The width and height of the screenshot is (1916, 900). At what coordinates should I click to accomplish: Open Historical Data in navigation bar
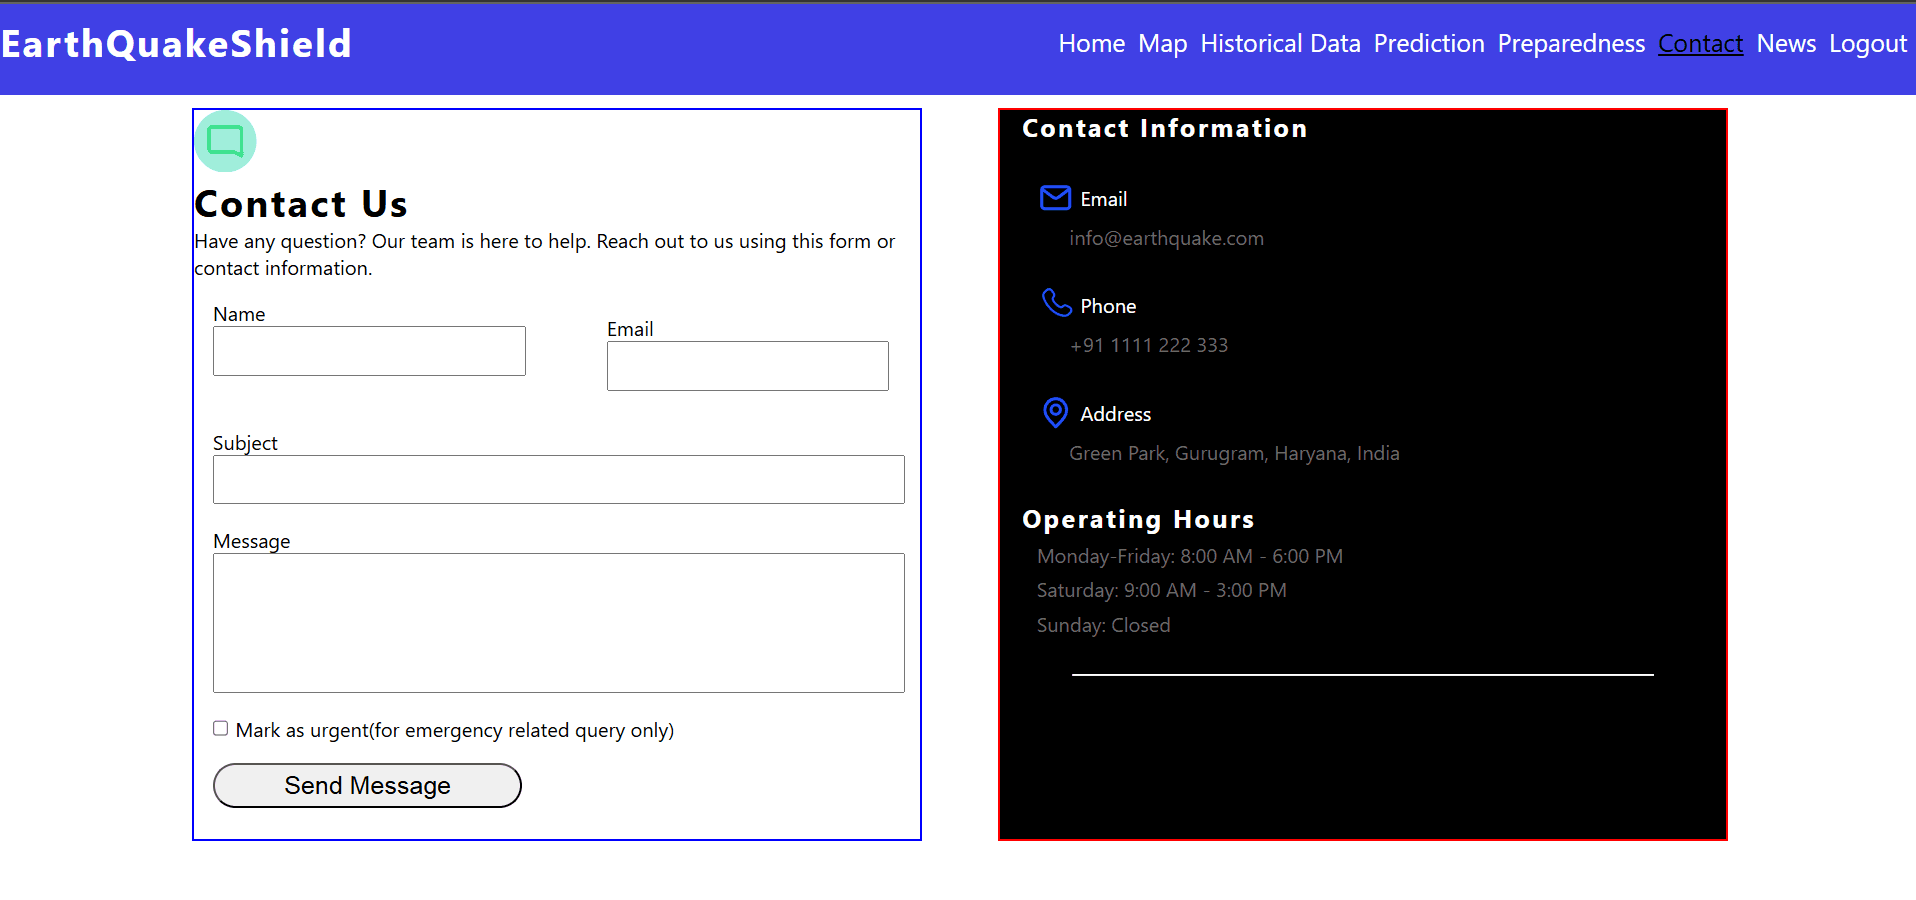pos(1280,44)
